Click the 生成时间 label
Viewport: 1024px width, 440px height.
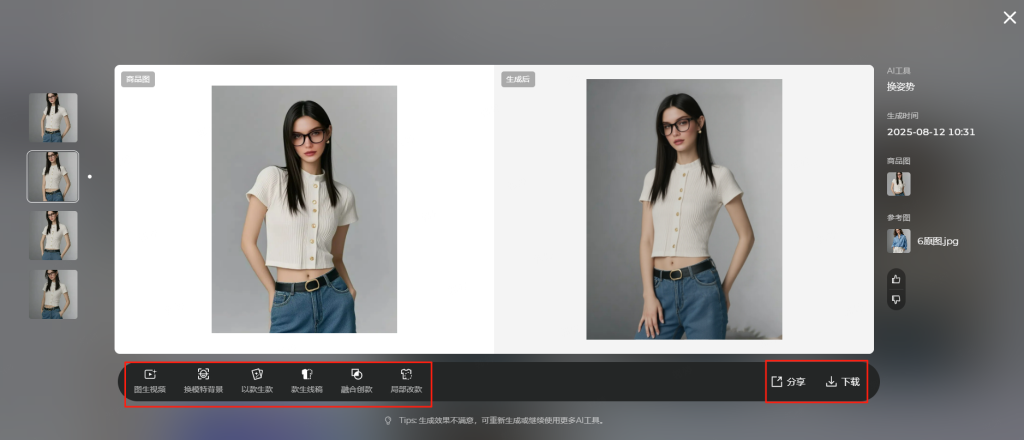[903, 116]
